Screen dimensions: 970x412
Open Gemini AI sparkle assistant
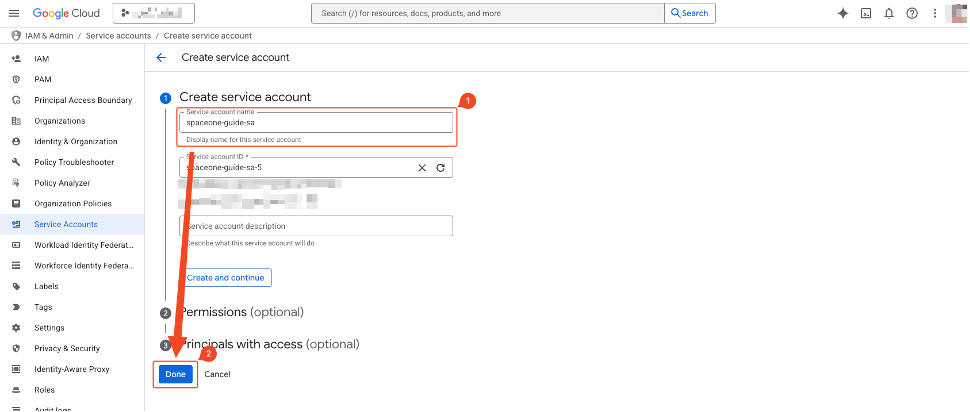842,13
